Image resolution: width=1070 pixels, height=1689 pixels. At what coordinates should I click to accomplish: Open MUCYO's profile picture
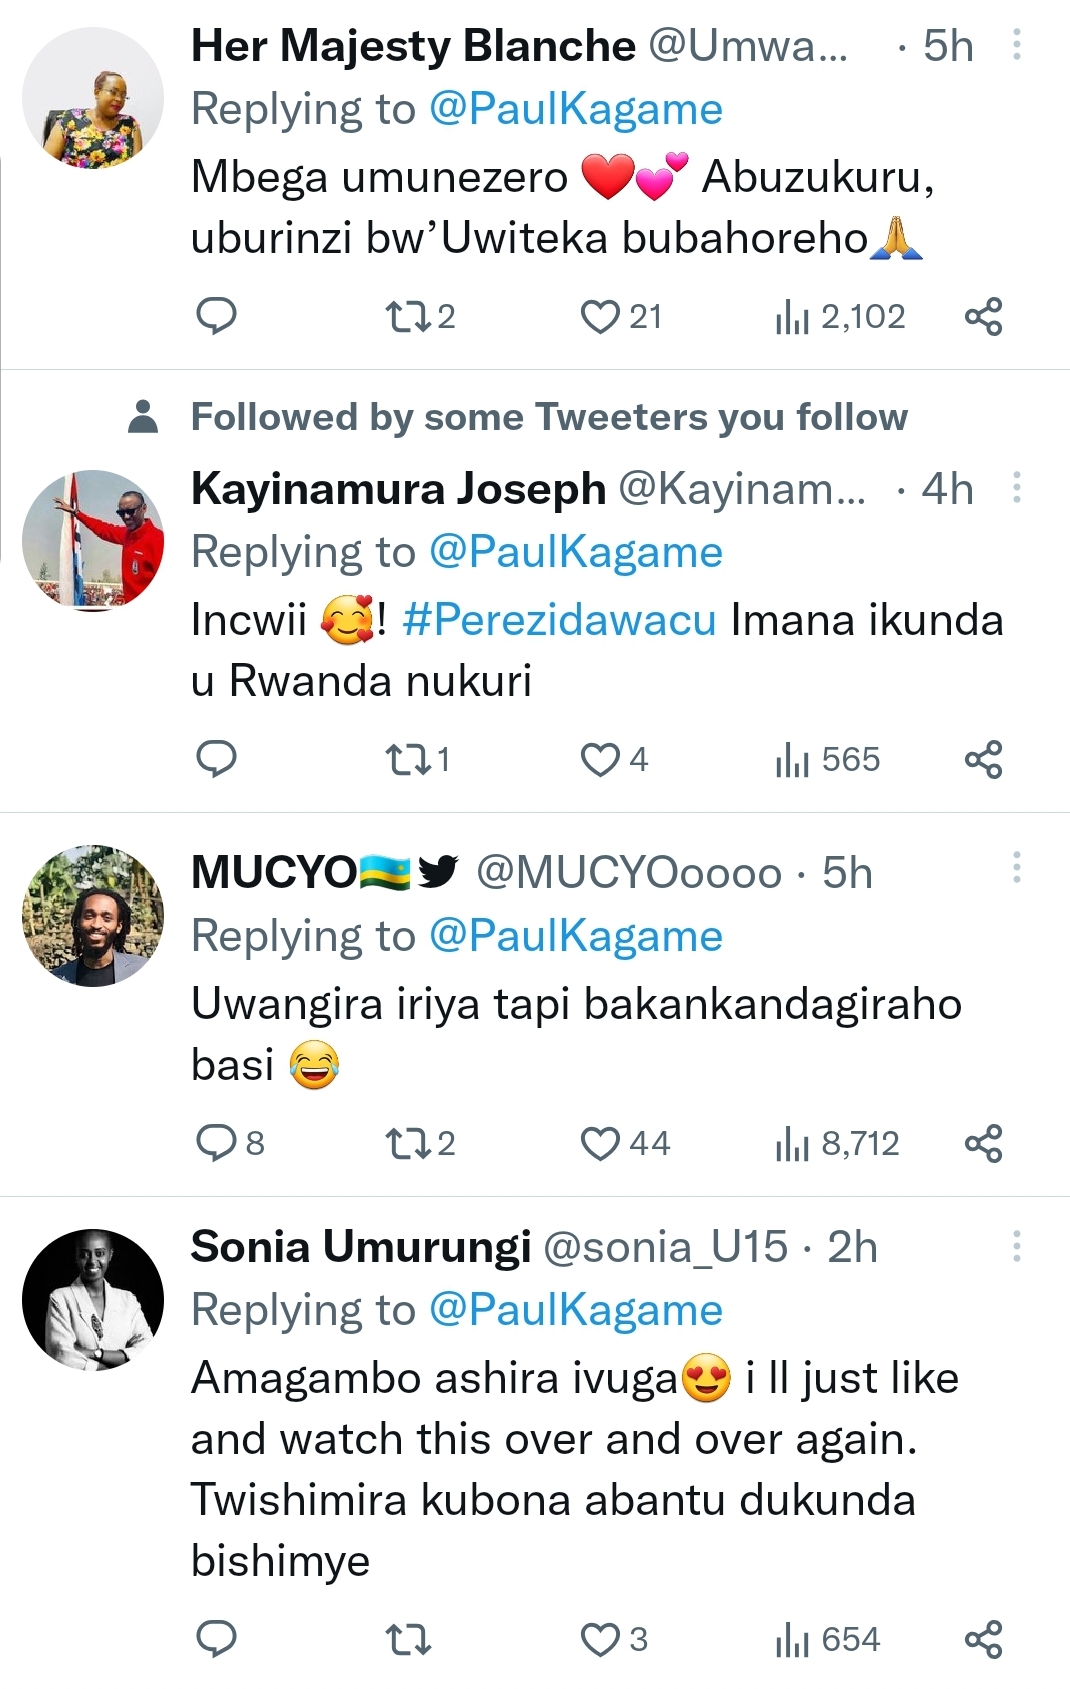click(93, 915)
